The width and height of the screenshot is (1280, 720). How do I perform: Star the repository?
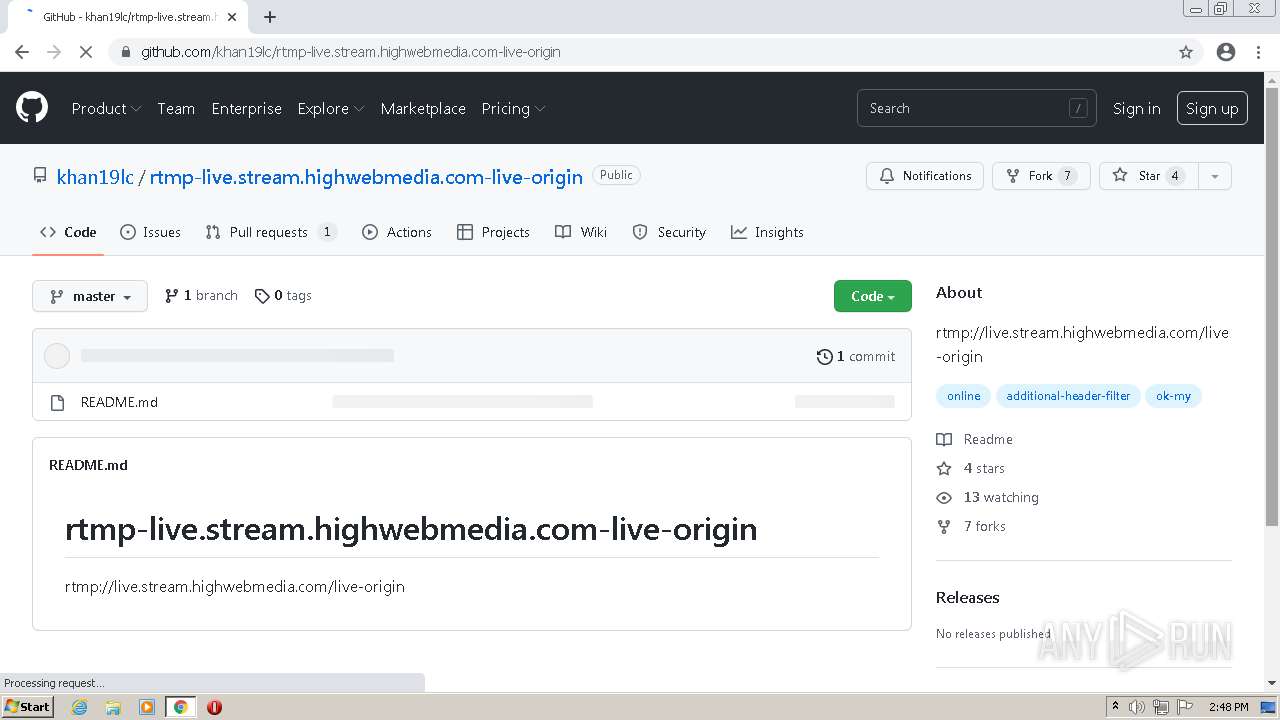point(1148,176)
